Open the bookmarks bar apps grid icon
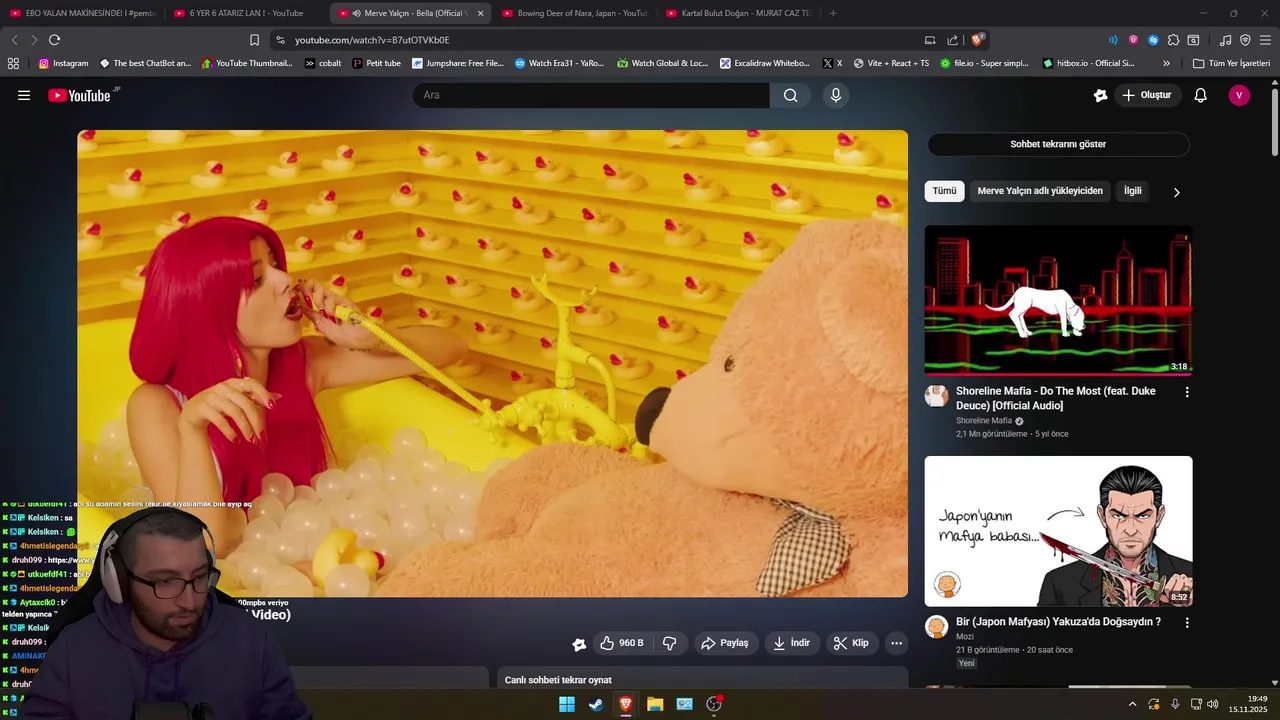The height and width of the screenshot is (720, 1280). pyautogui.click(x=13, y=63)
